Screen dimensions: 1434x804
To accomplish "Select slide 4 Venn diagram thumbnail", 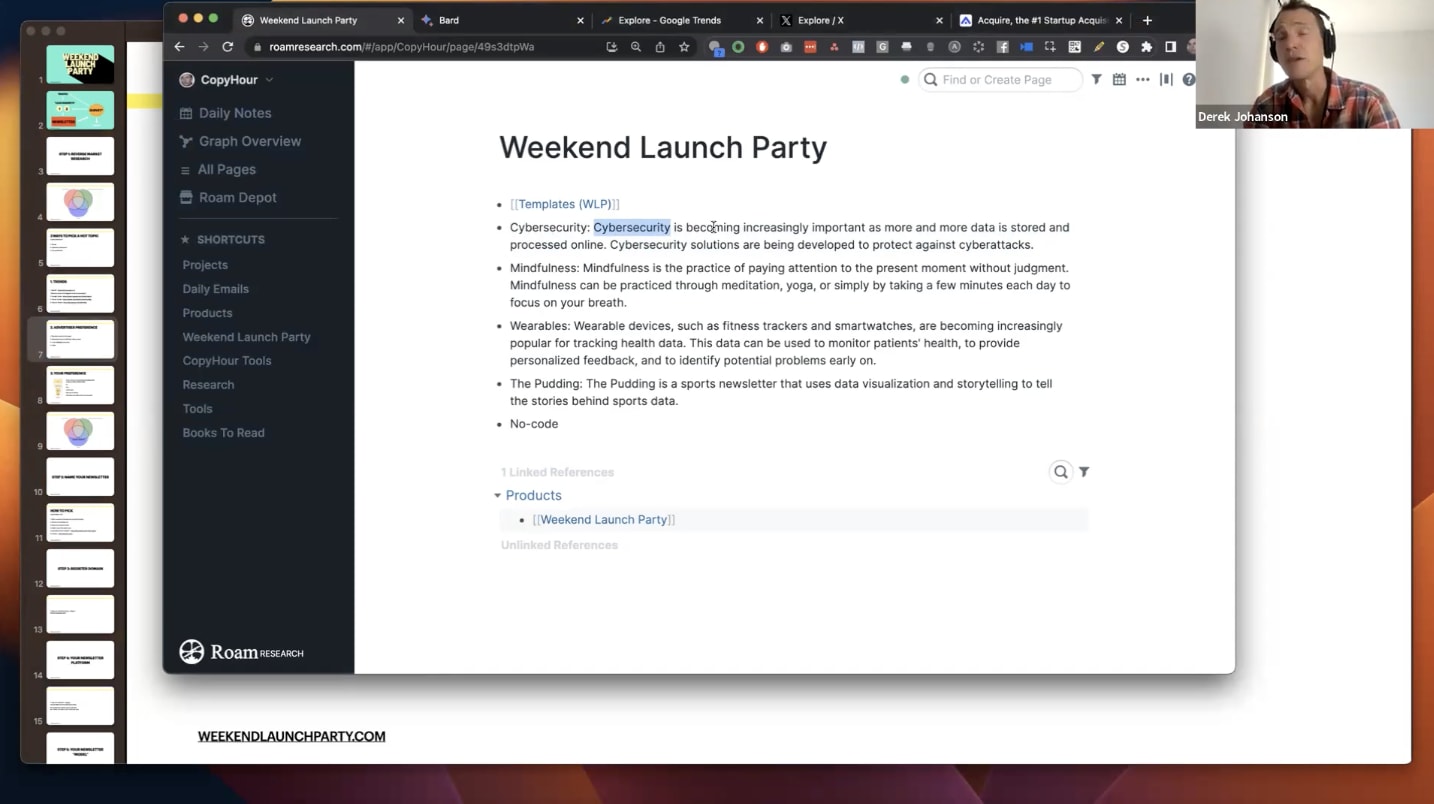I will tap(80, 202).
